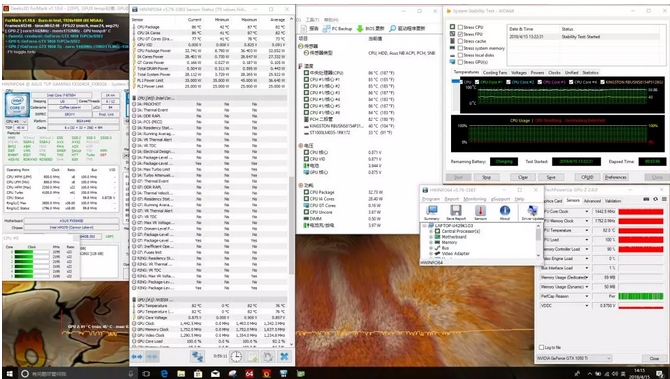Click the GPU-Z screenshot camera icon
The image size is (670, 379).
647,200
